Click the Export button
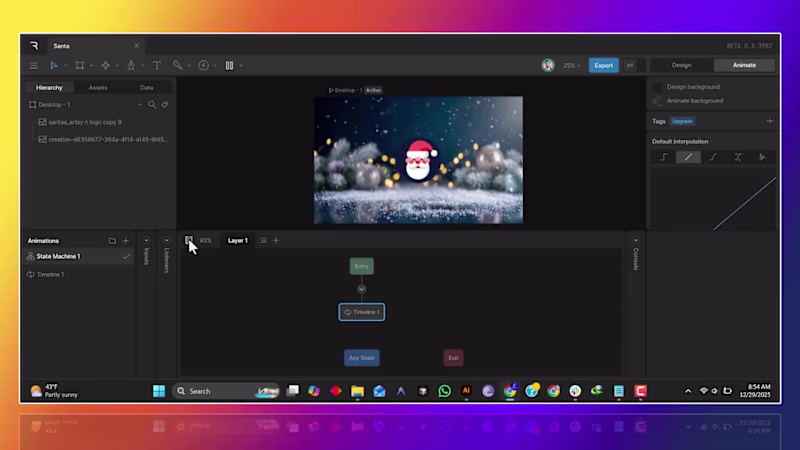 click(x=604, y=65)
